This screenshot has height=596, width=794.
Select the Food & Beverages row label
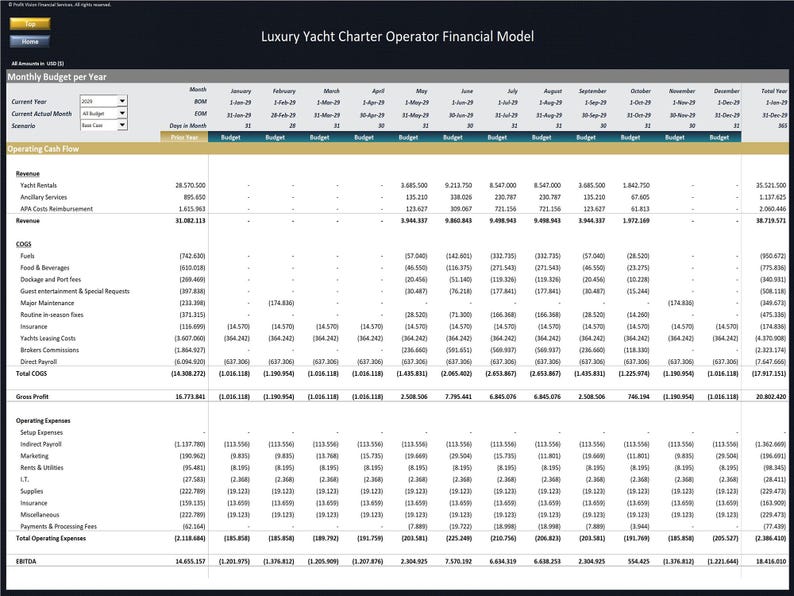pyautogui.click(x=45, y=267)
